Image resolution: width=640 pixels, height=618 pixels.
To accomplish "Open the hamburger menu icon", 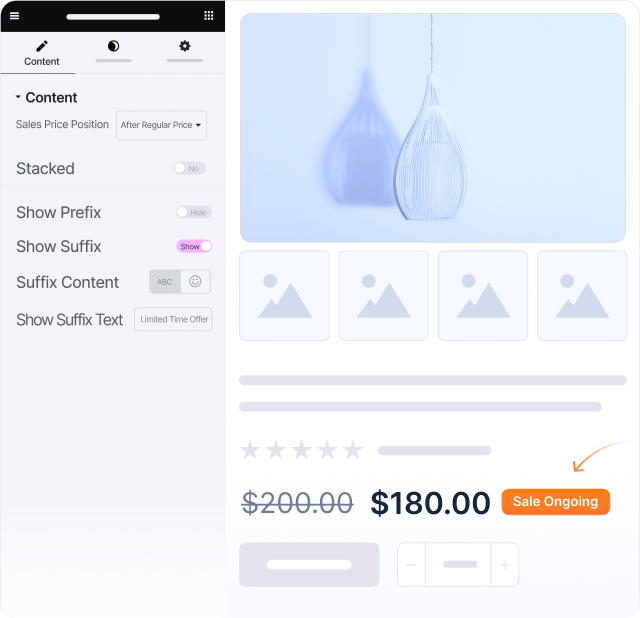I will (x=14, y=16).
